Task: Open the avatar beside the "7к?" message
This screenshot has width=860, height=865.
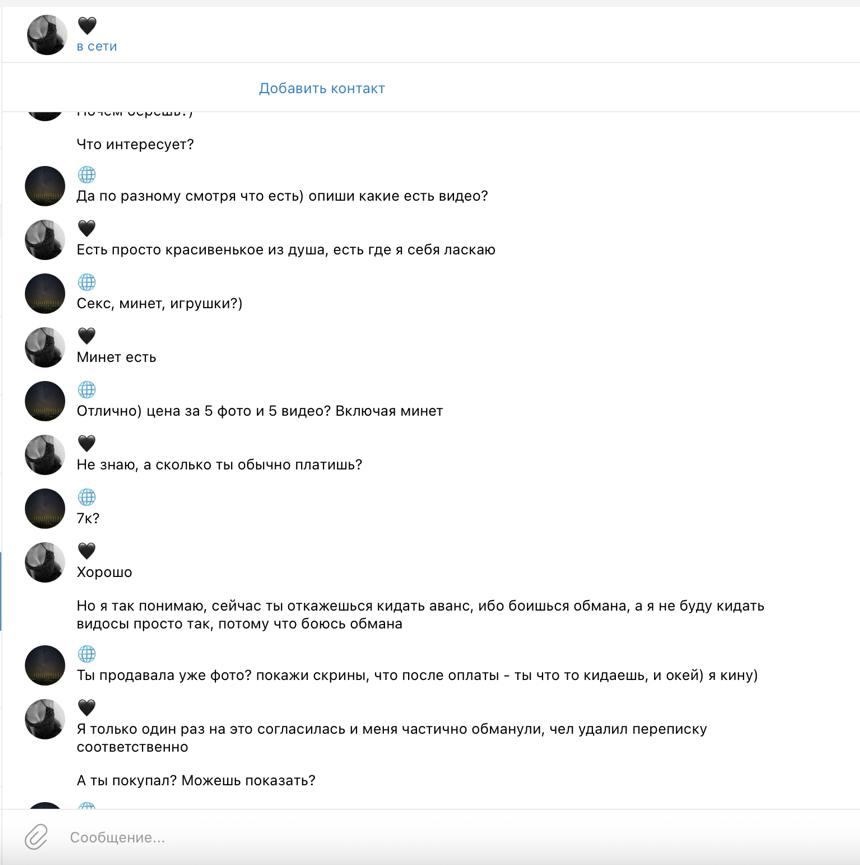Action: [45, 509]
